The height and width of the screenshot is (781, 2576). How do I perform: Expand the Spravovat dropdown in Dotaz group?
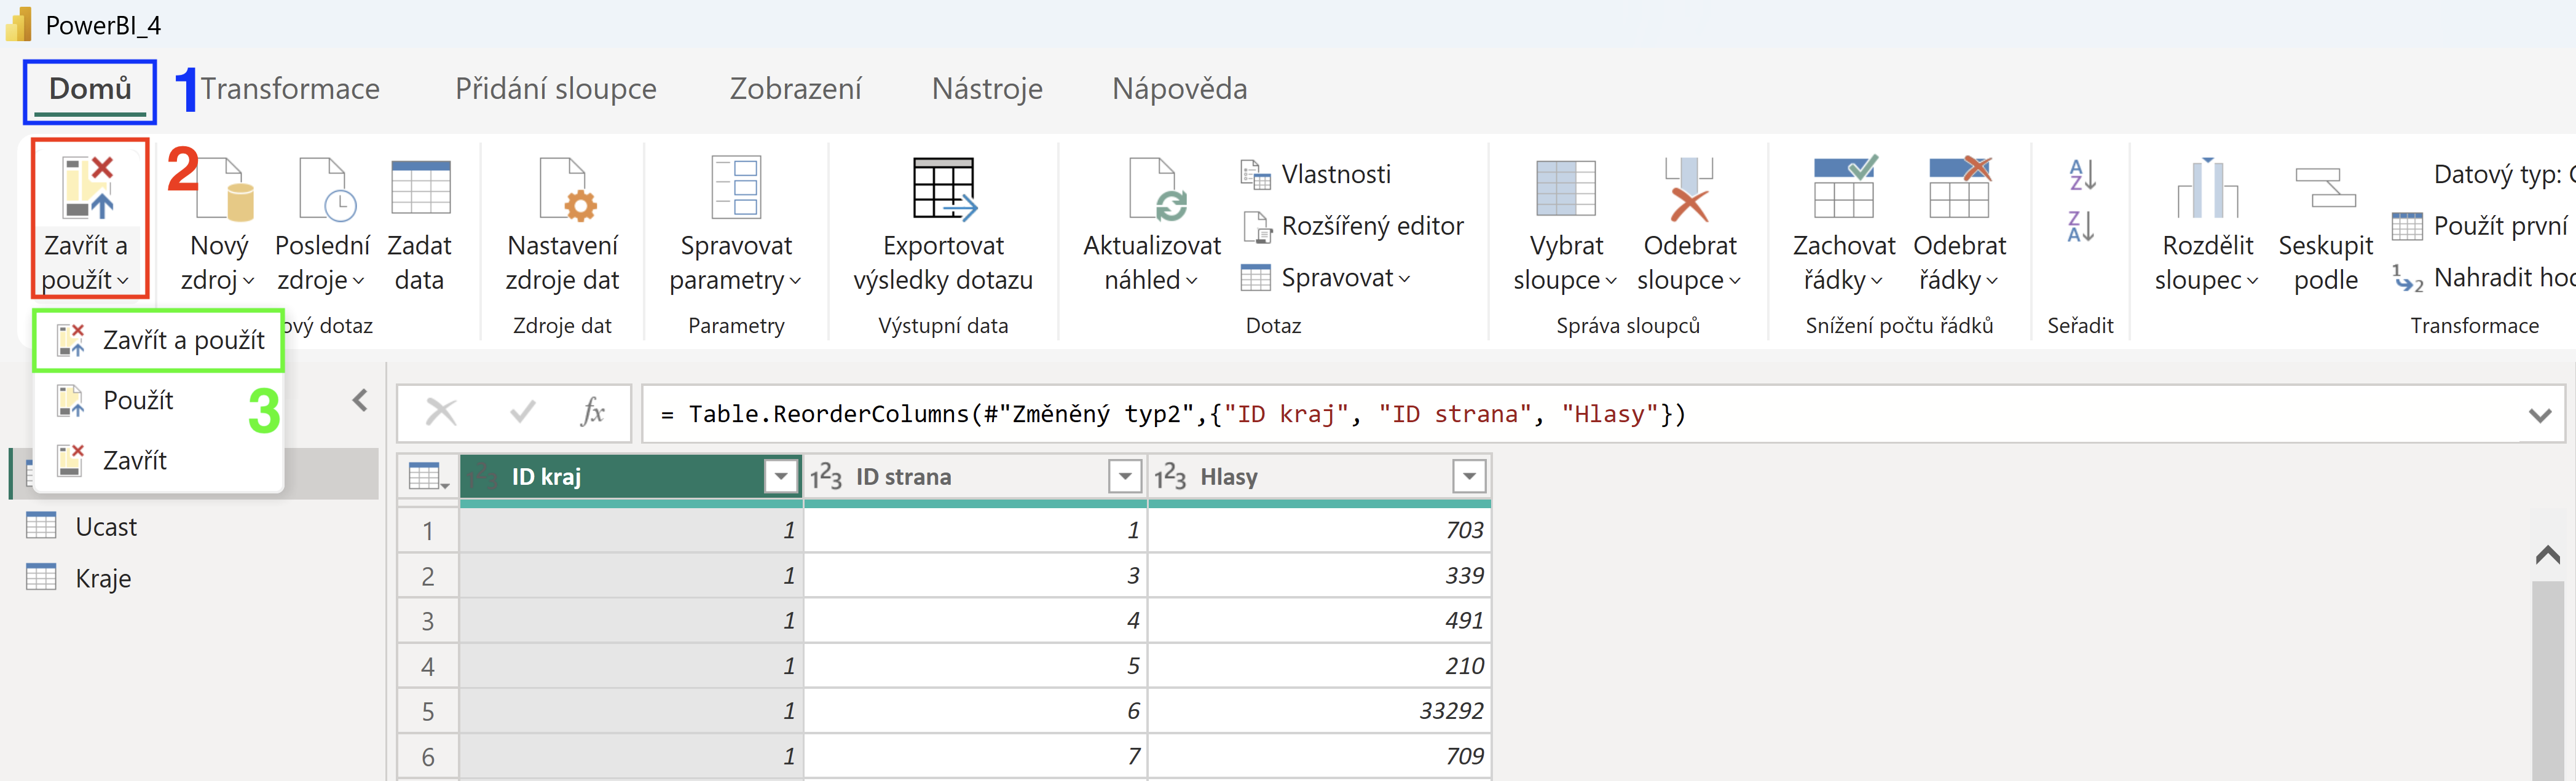coord(1326,278)
